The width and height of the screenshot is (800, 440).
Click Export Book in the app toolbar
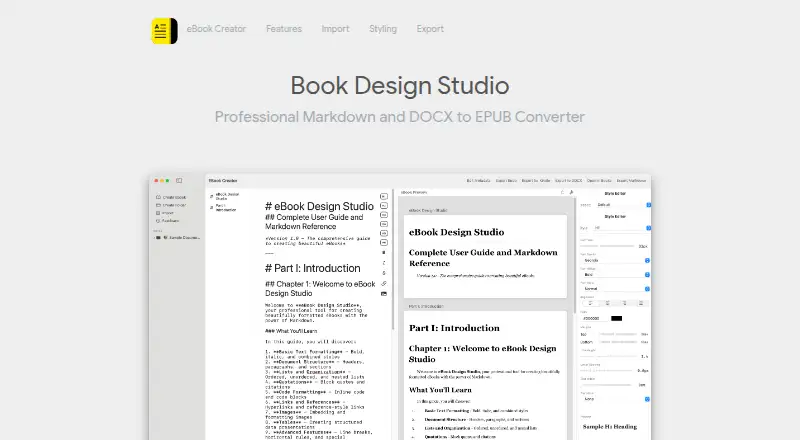tap(506, 181)
